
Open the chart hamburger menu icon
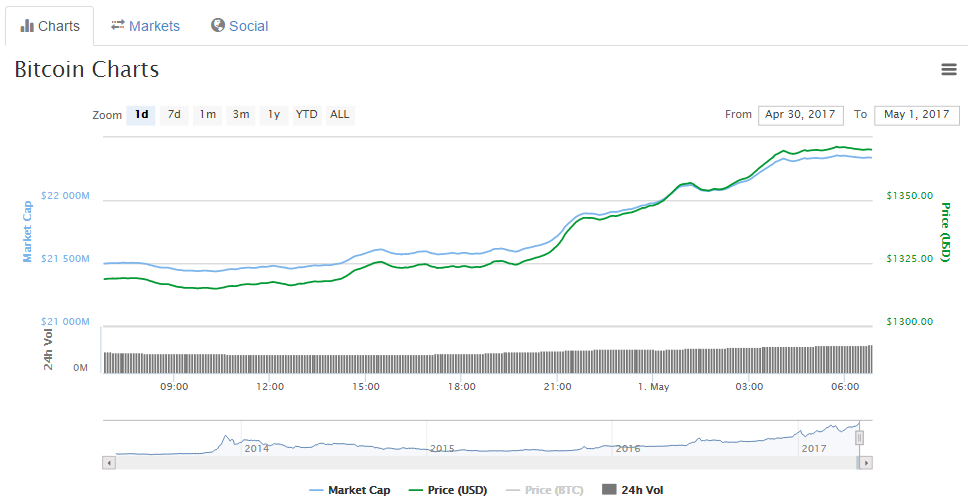pos(948,69)
